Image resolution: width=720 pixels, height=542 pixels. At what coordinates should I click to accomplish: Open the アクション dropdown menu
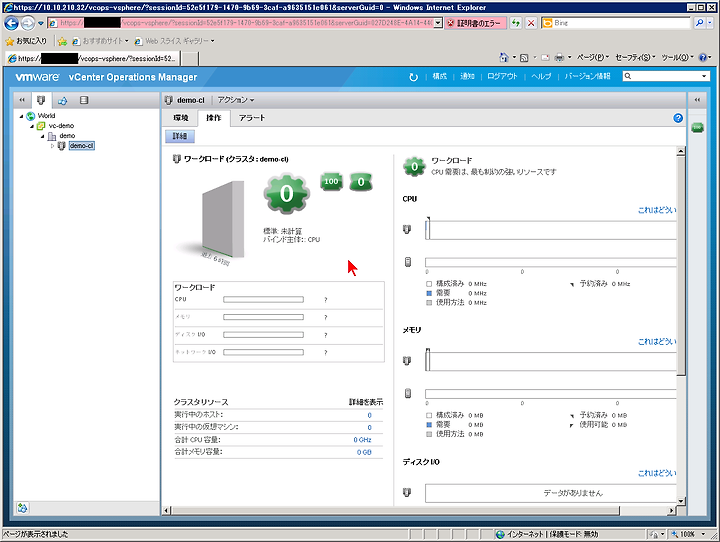point(236,100)
